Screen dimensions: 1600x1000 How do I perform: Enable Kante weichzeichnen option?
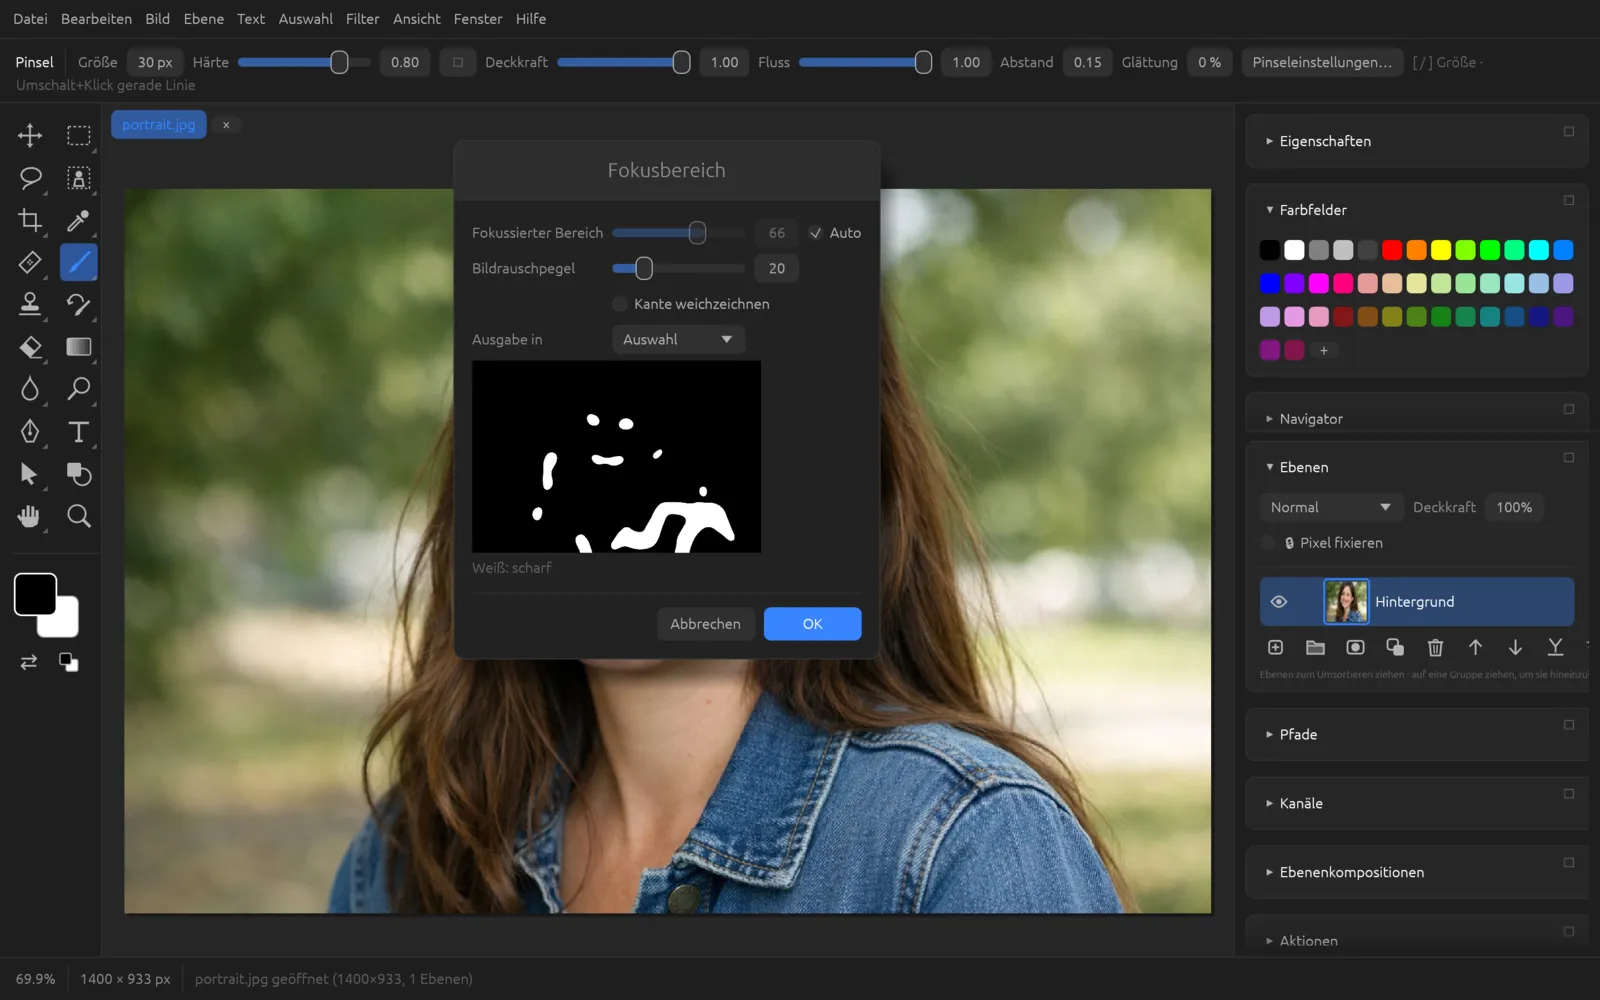pyautogui.click(x=620, y=304)
